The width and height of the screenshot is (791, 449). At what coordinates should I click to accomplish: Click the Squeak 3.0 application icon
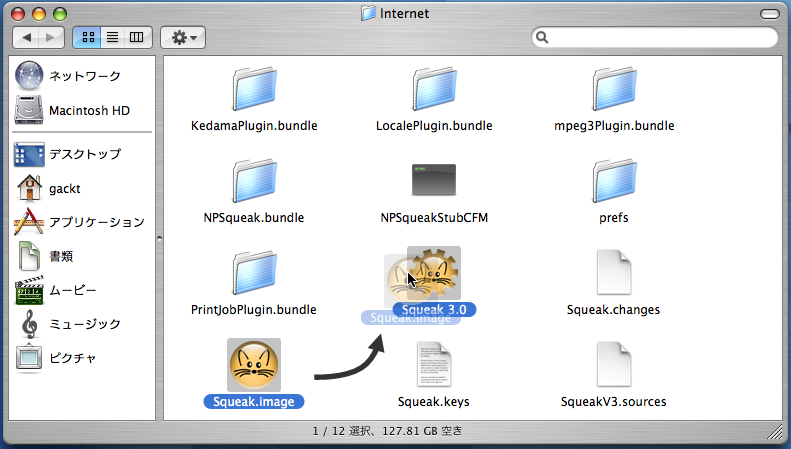(x=435, y=273)
